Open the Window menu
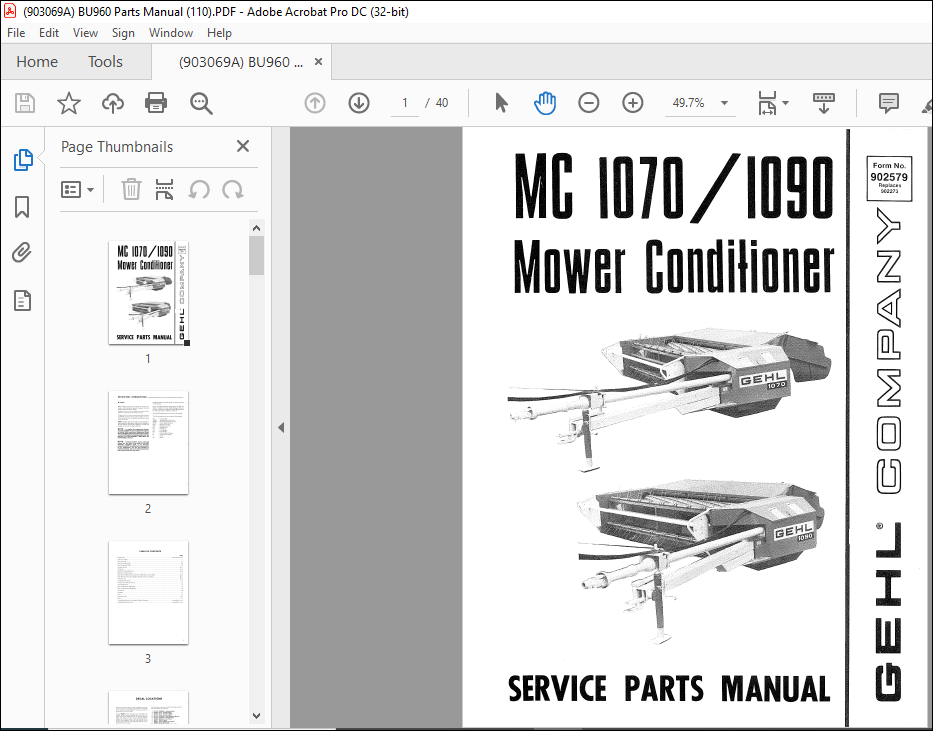The width and height of the screenshot is (933, 731). (171, 33)
